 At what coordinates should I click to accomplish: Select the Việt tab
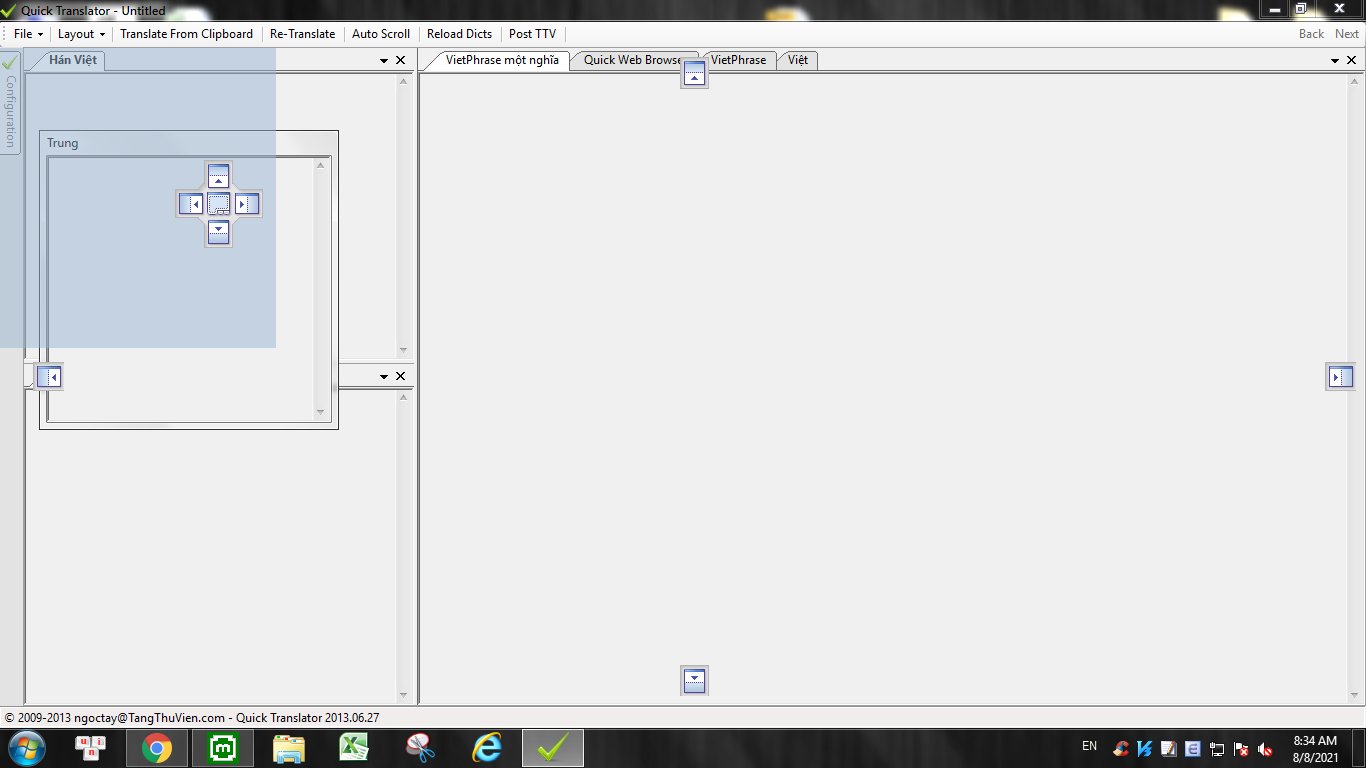797,60
